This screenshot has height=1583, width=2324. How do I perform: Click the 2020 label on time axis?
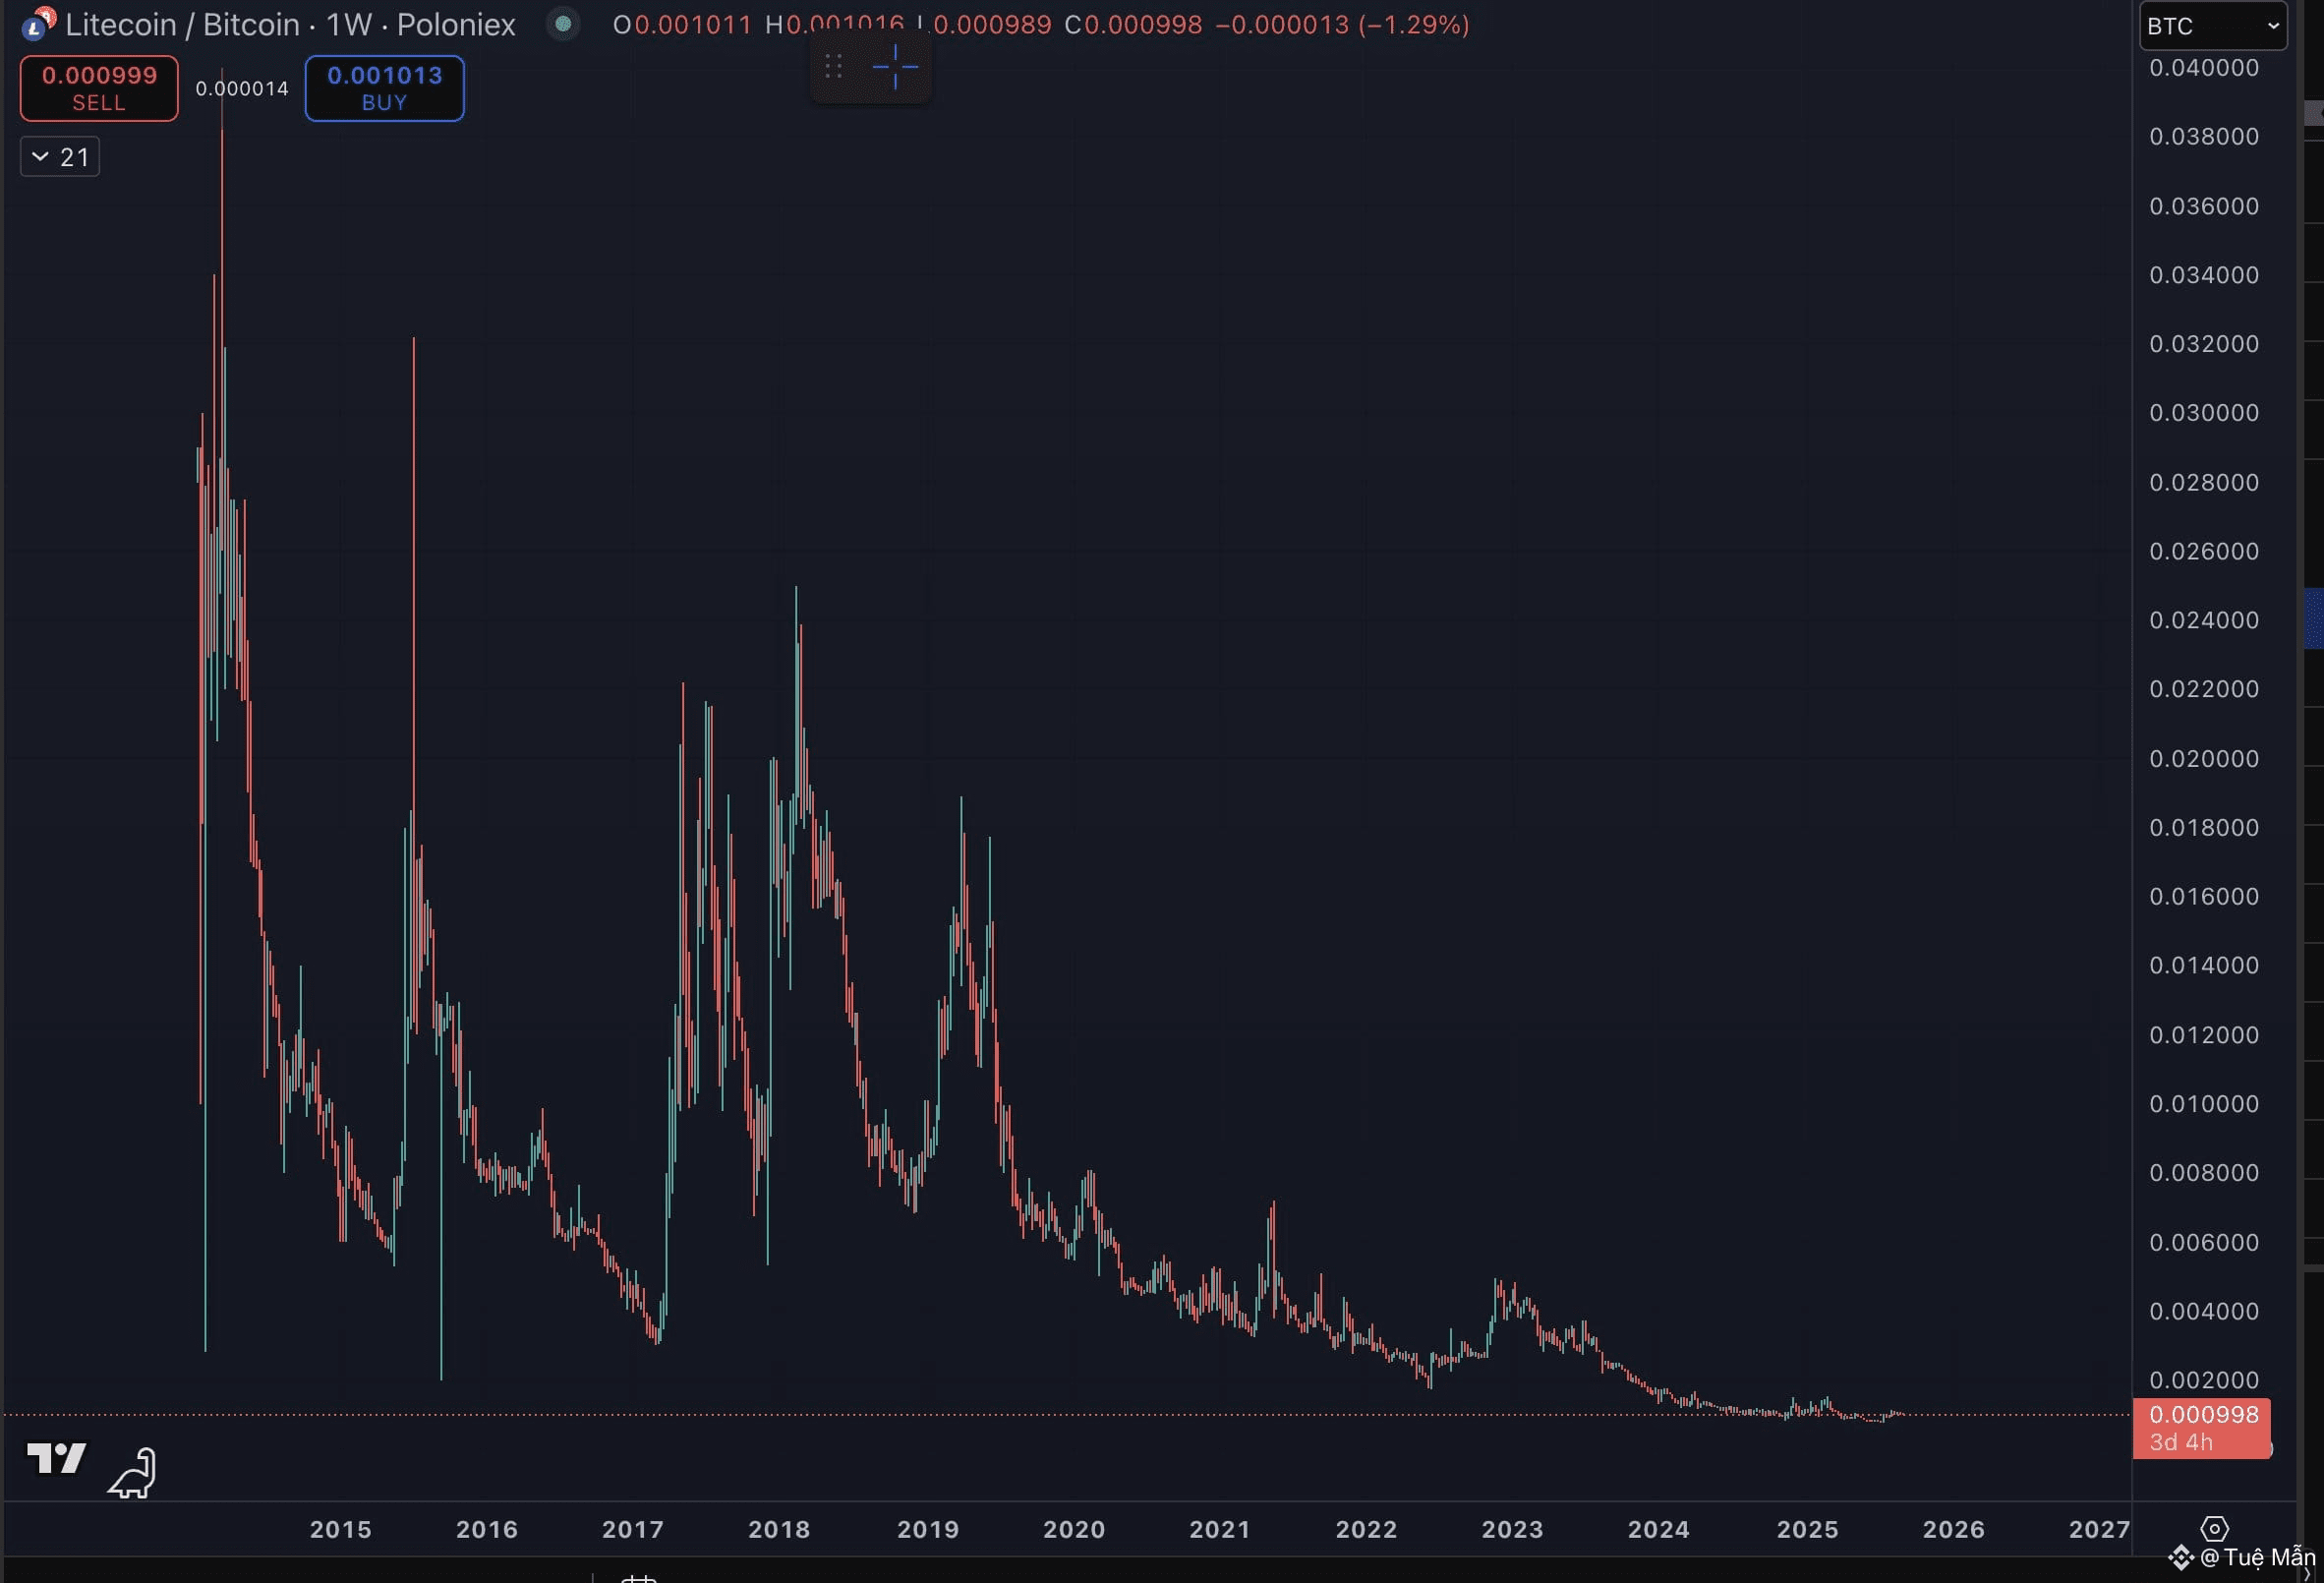1074,1529
